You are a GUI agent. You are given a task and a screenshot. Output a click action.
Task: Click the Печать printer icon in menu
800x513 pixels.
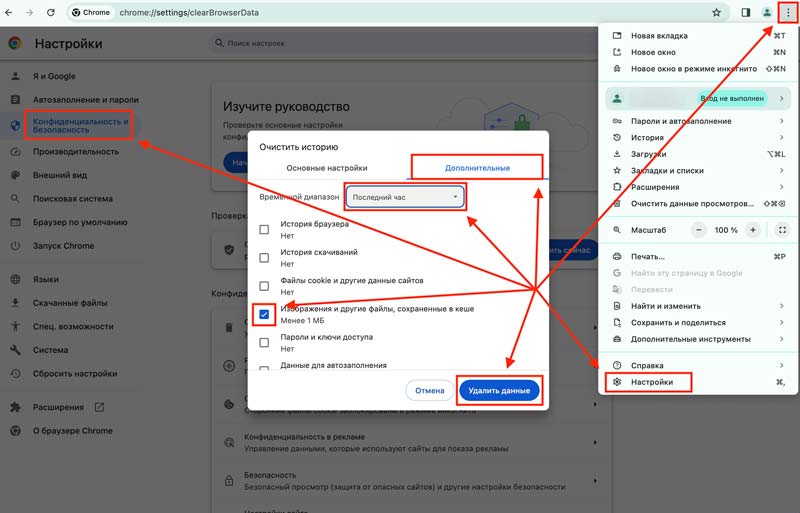tap(617, 256)
